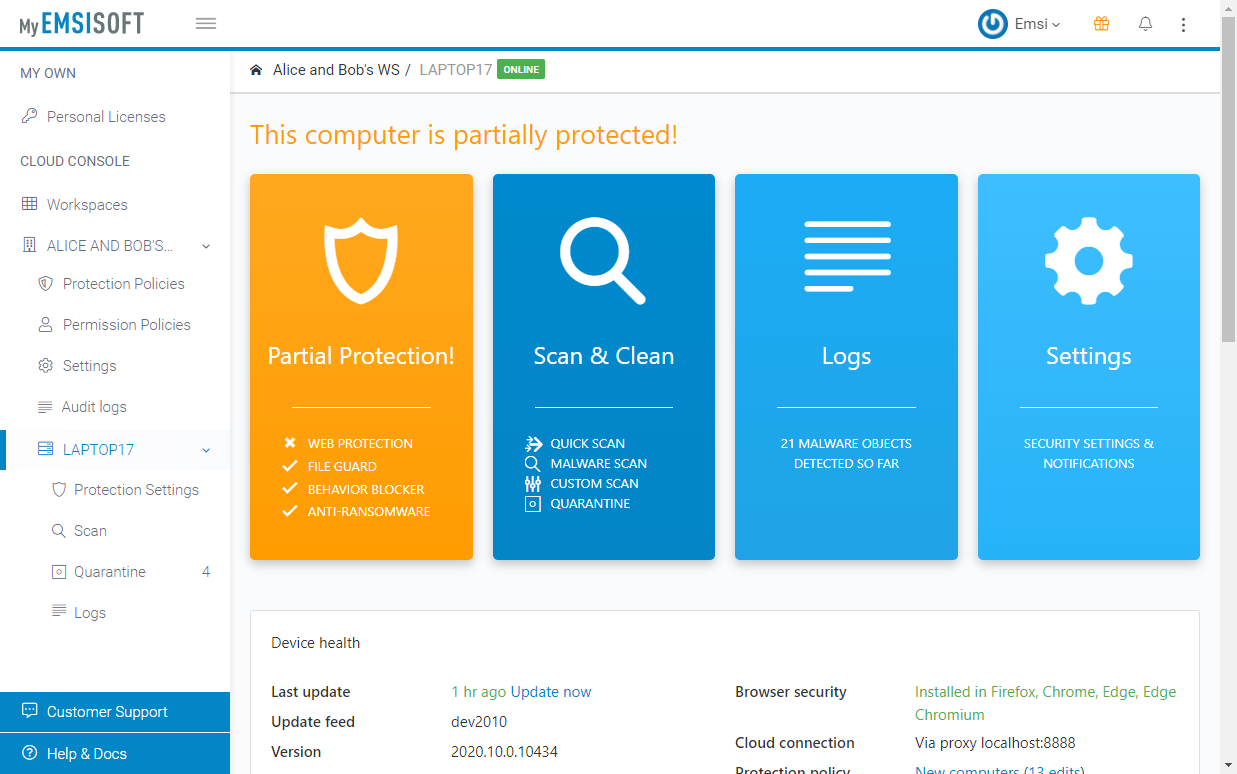
Task: Go to Workspaces
Action: tap(87, 205)
